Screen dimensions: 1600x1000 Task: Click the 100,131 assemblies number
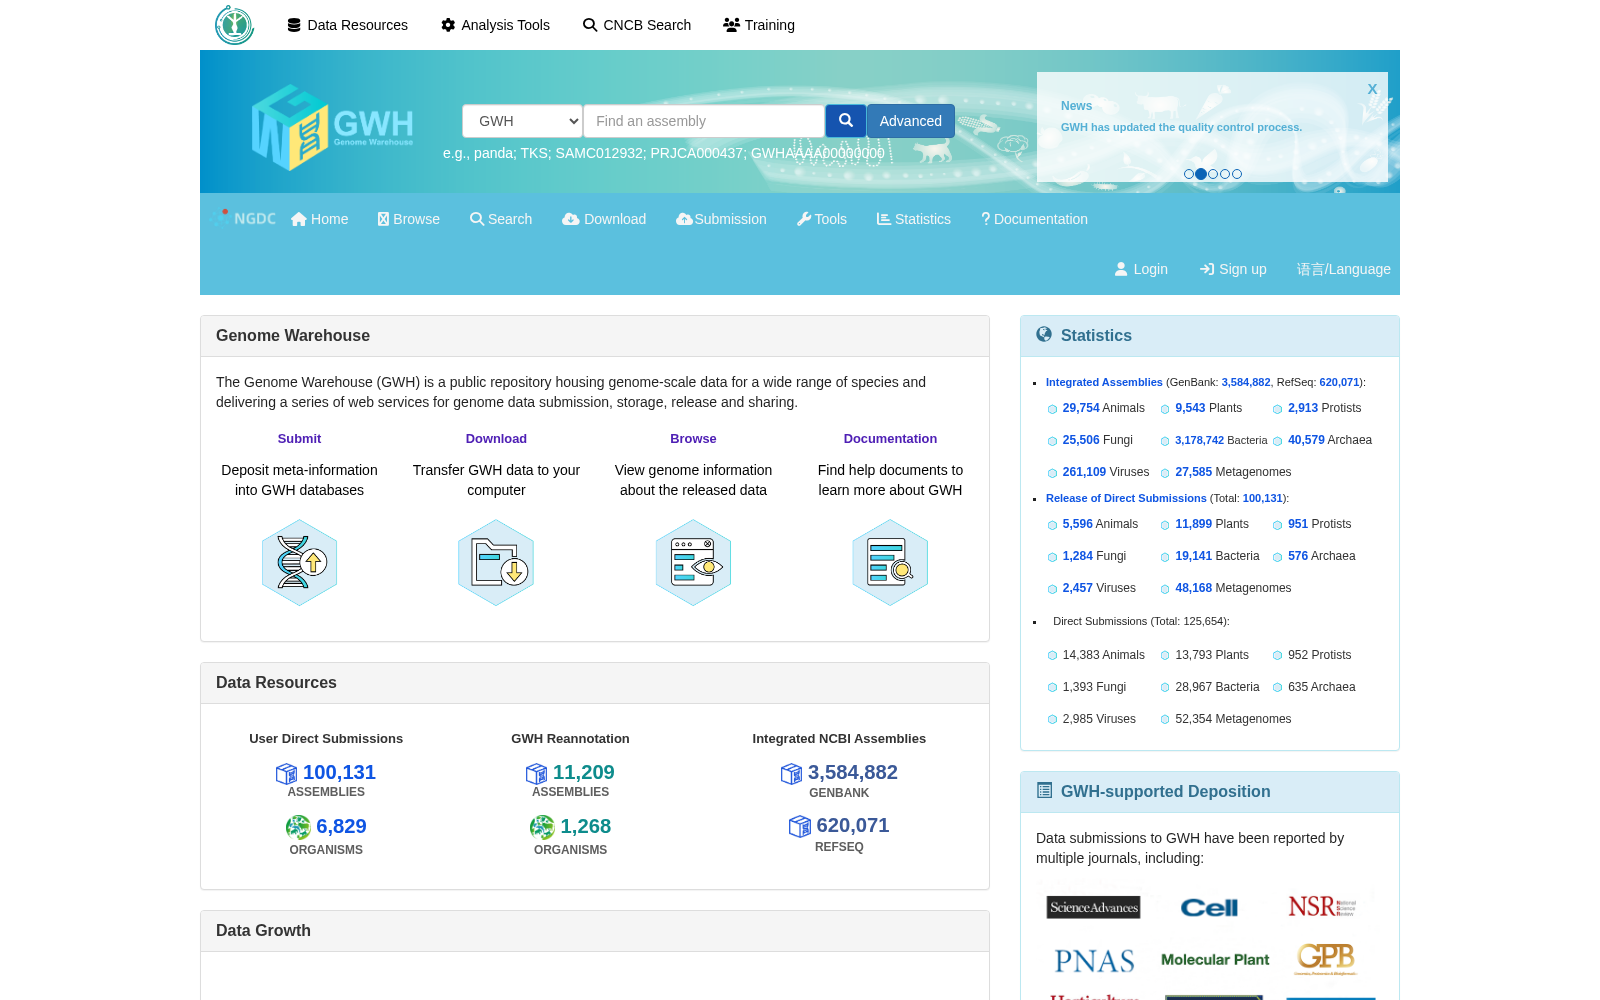click(x=339, y=772)
